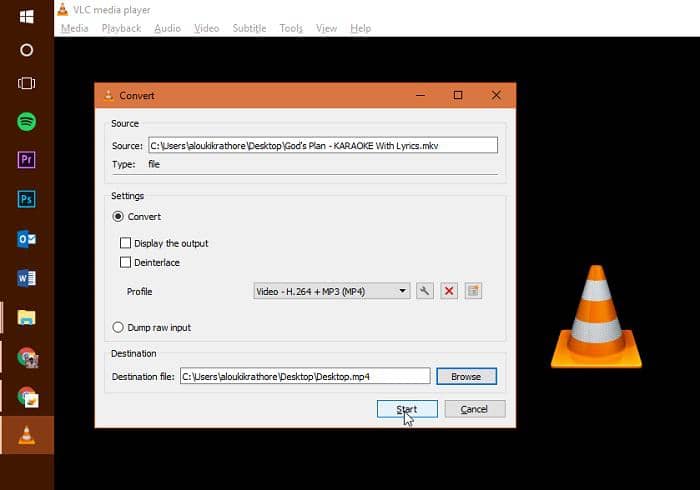Image resolution: width=700 pixels, height=490 pixels.
Task: Open the Tools menu
Action: click(x=291, y=28)
